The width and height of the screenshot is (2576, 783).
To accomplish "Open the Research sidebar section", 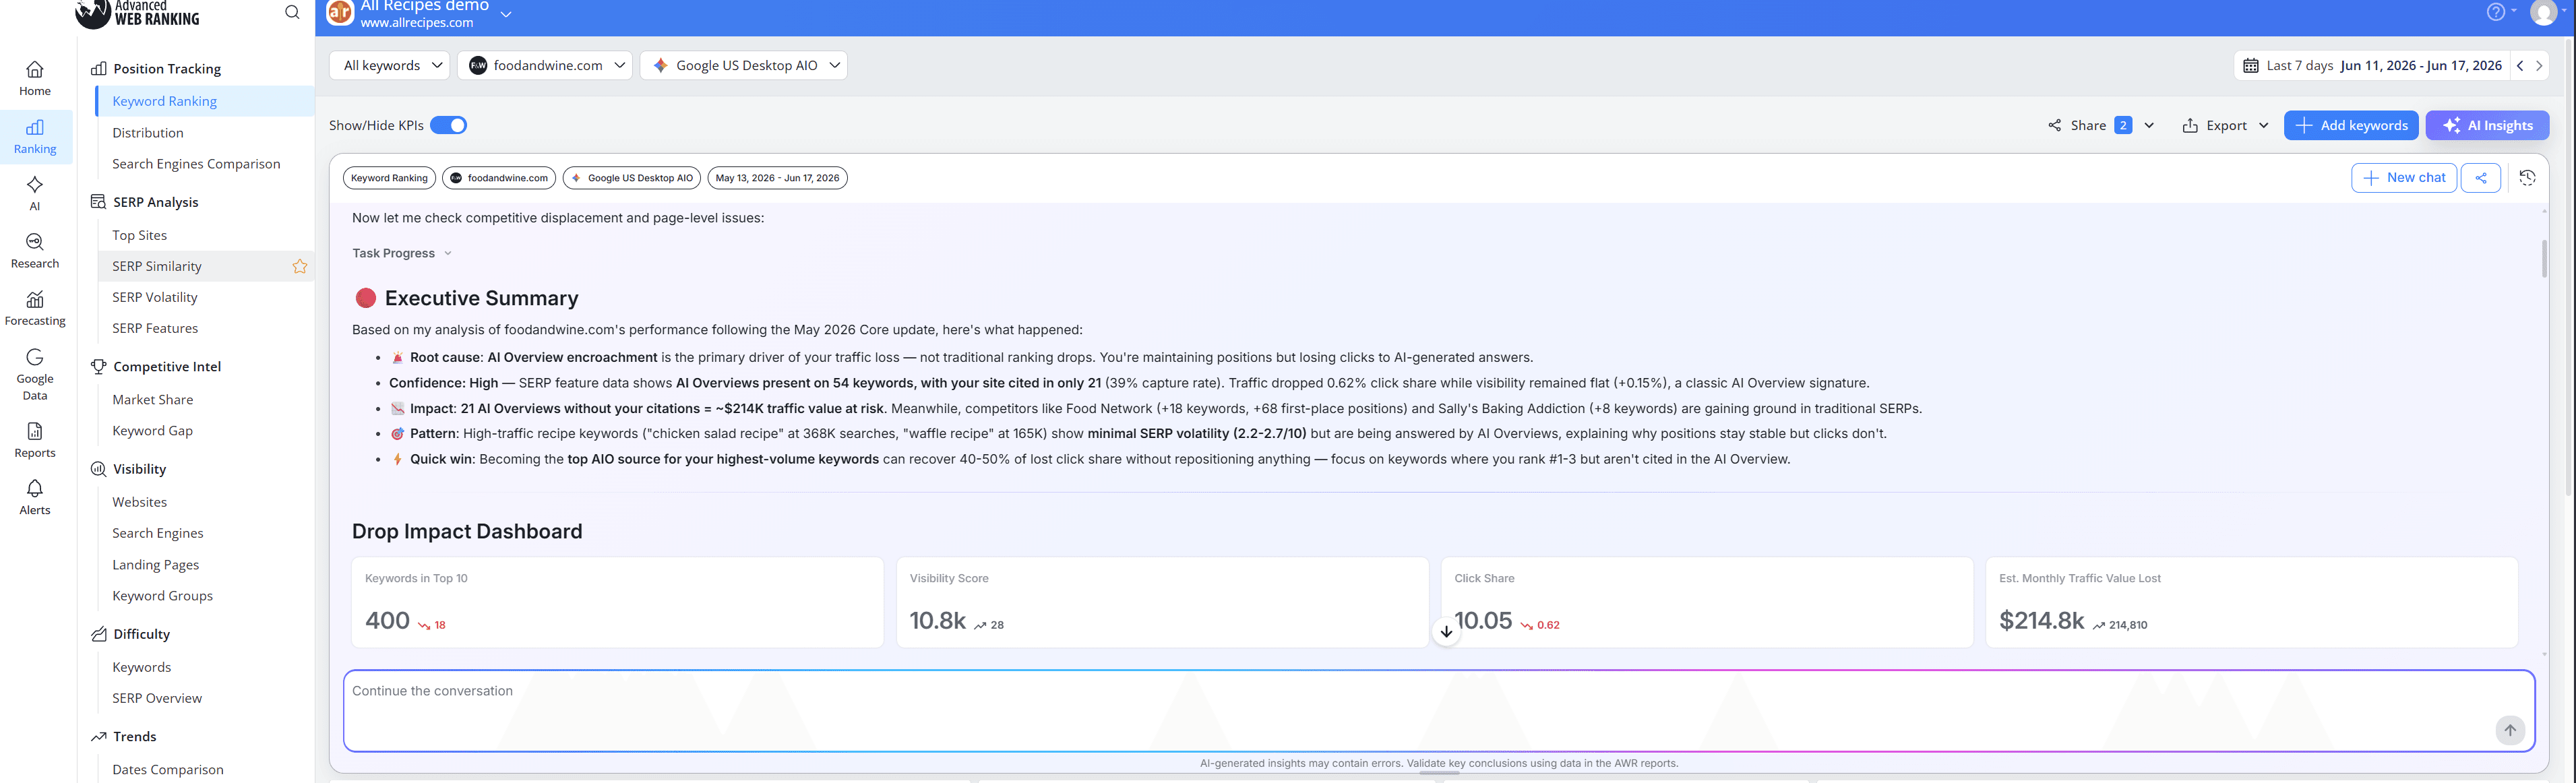I will click(35, 251).
